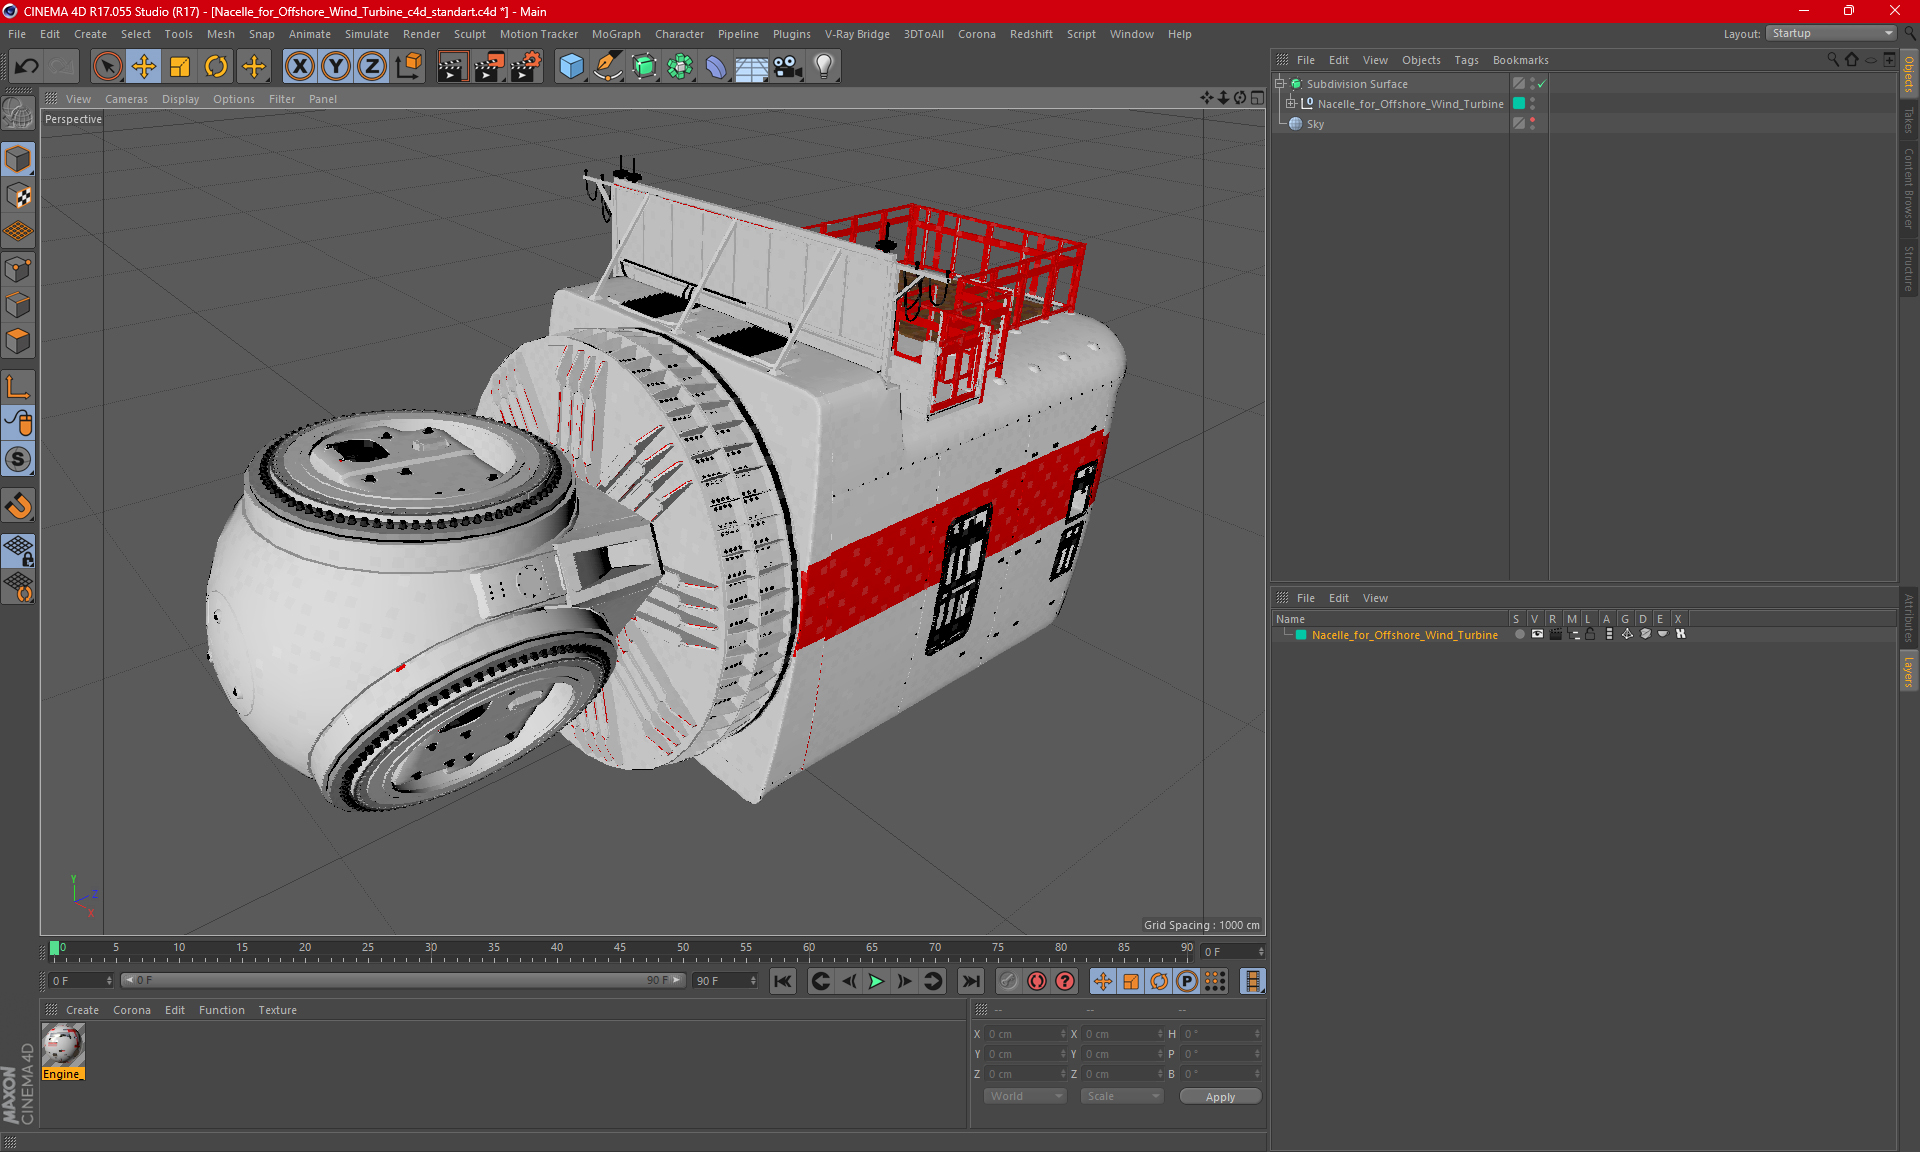
Task: Click the Undo arrow icon
Action: coord(27,67)
